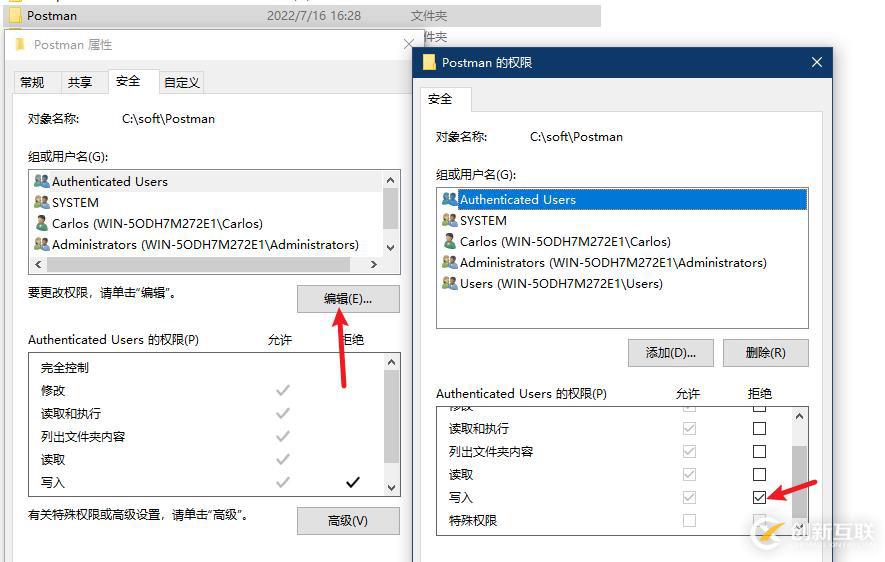Open 高级(V) advanced settings button

point(348,520)
